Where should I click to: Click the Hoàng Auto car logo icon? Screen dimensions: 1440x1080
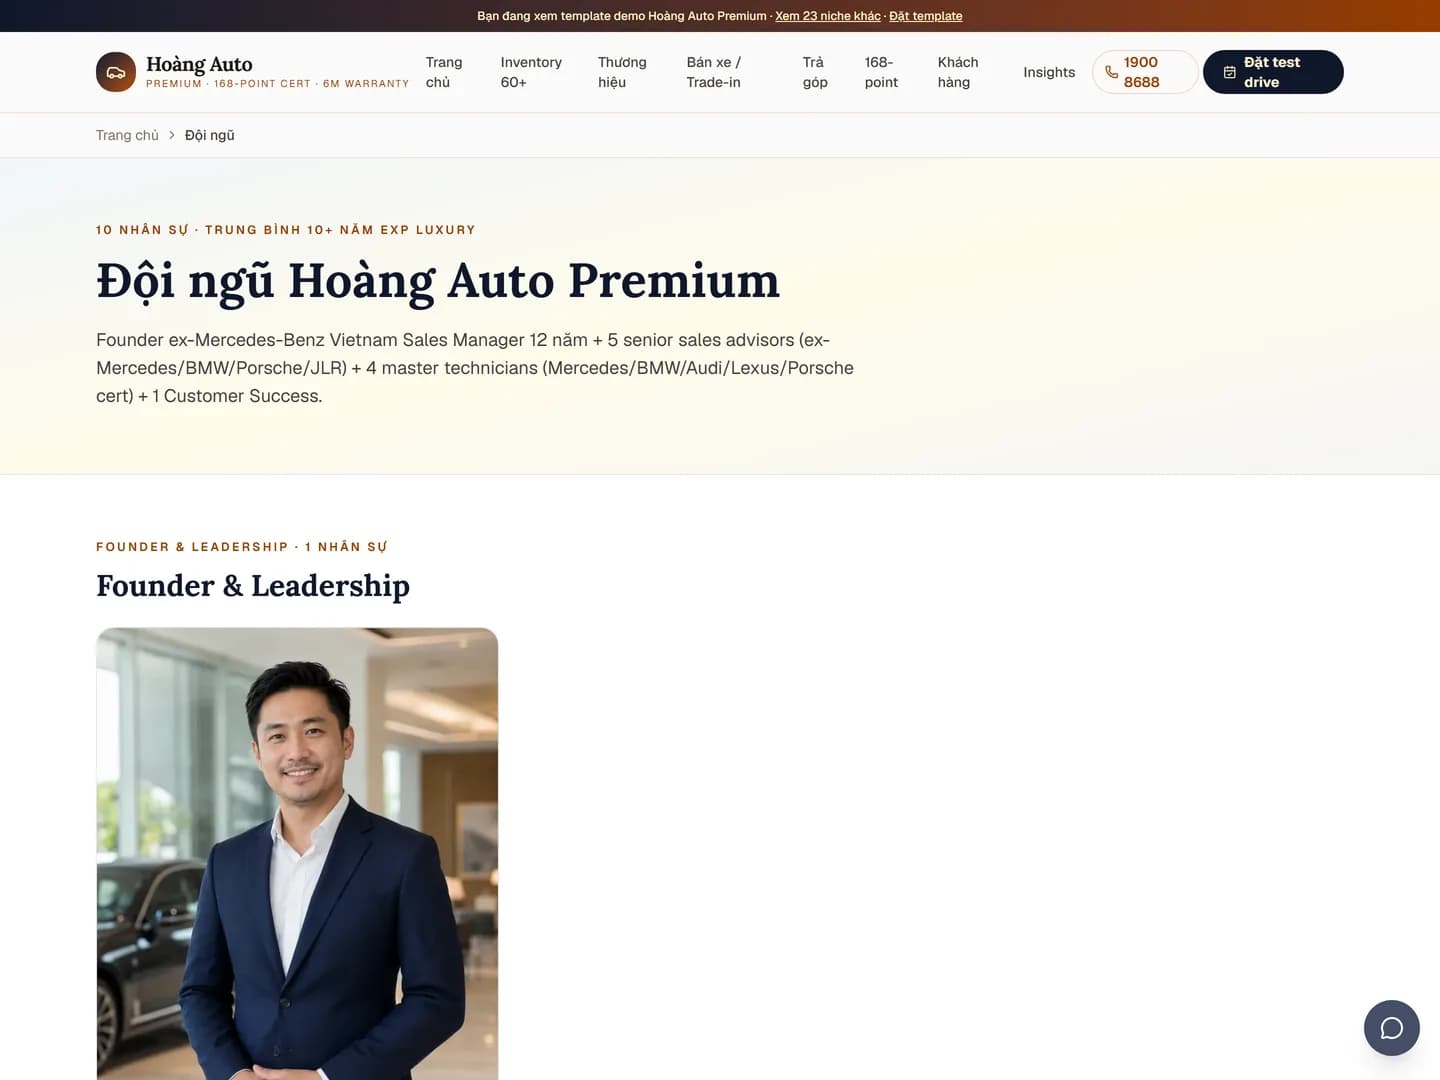click(116, 72)
